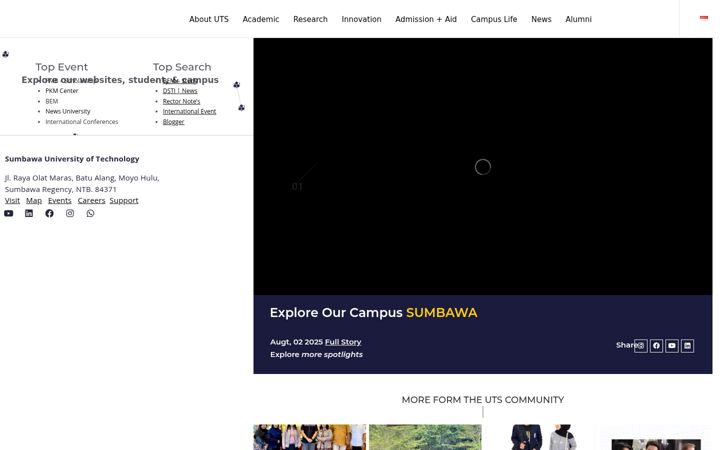
Task: Click the Sumbawa University of Technology title
Action: 72,159
